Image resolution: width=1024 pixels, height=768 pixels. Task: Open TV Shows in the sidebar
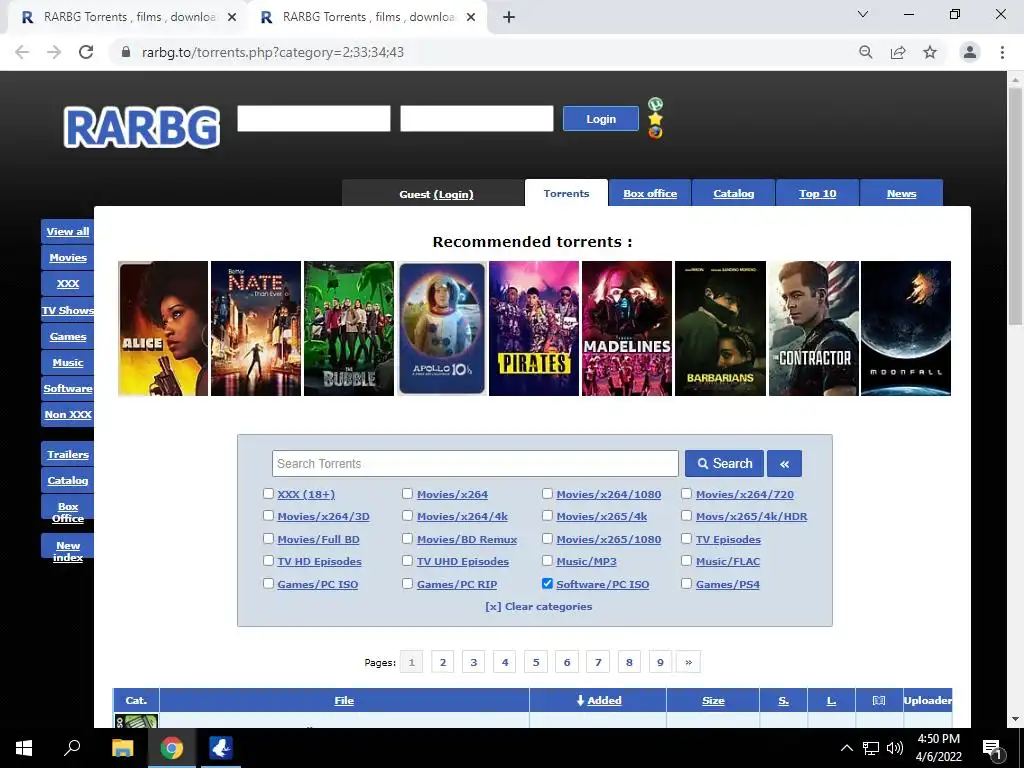tap(68, 310)
